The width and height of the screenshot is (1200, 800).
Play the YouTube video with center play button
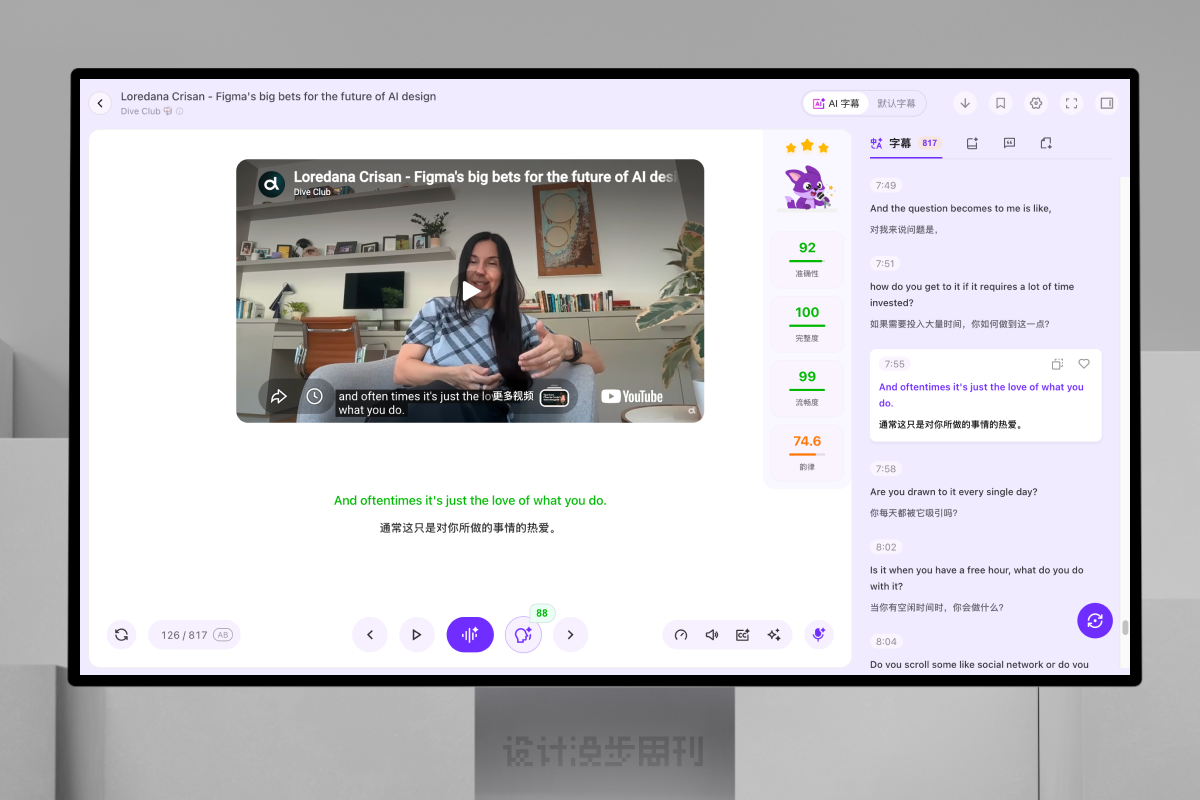pyautogui.click(x=470, y=291)
